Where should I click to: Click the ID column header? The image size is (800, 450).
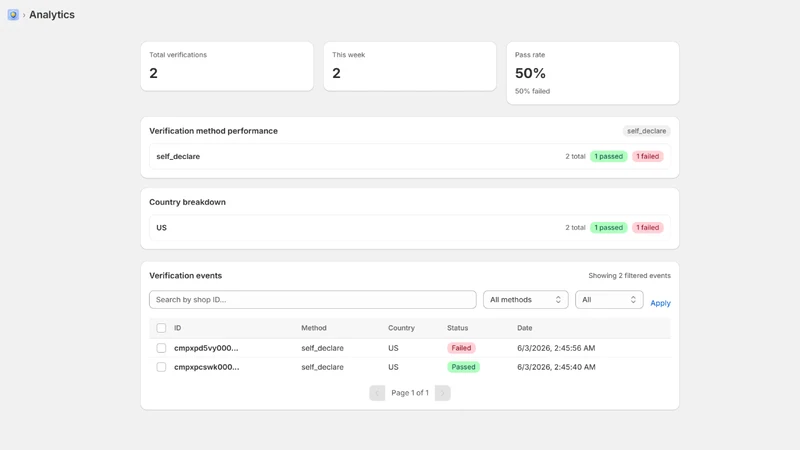pos(178,328)
